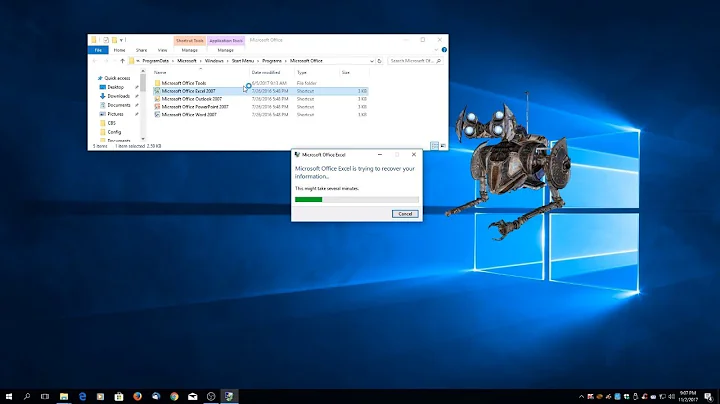Open Manage tab under Shortcut Tools
Image resolution: width=720 pixels, height=404 pixels.
189,50
